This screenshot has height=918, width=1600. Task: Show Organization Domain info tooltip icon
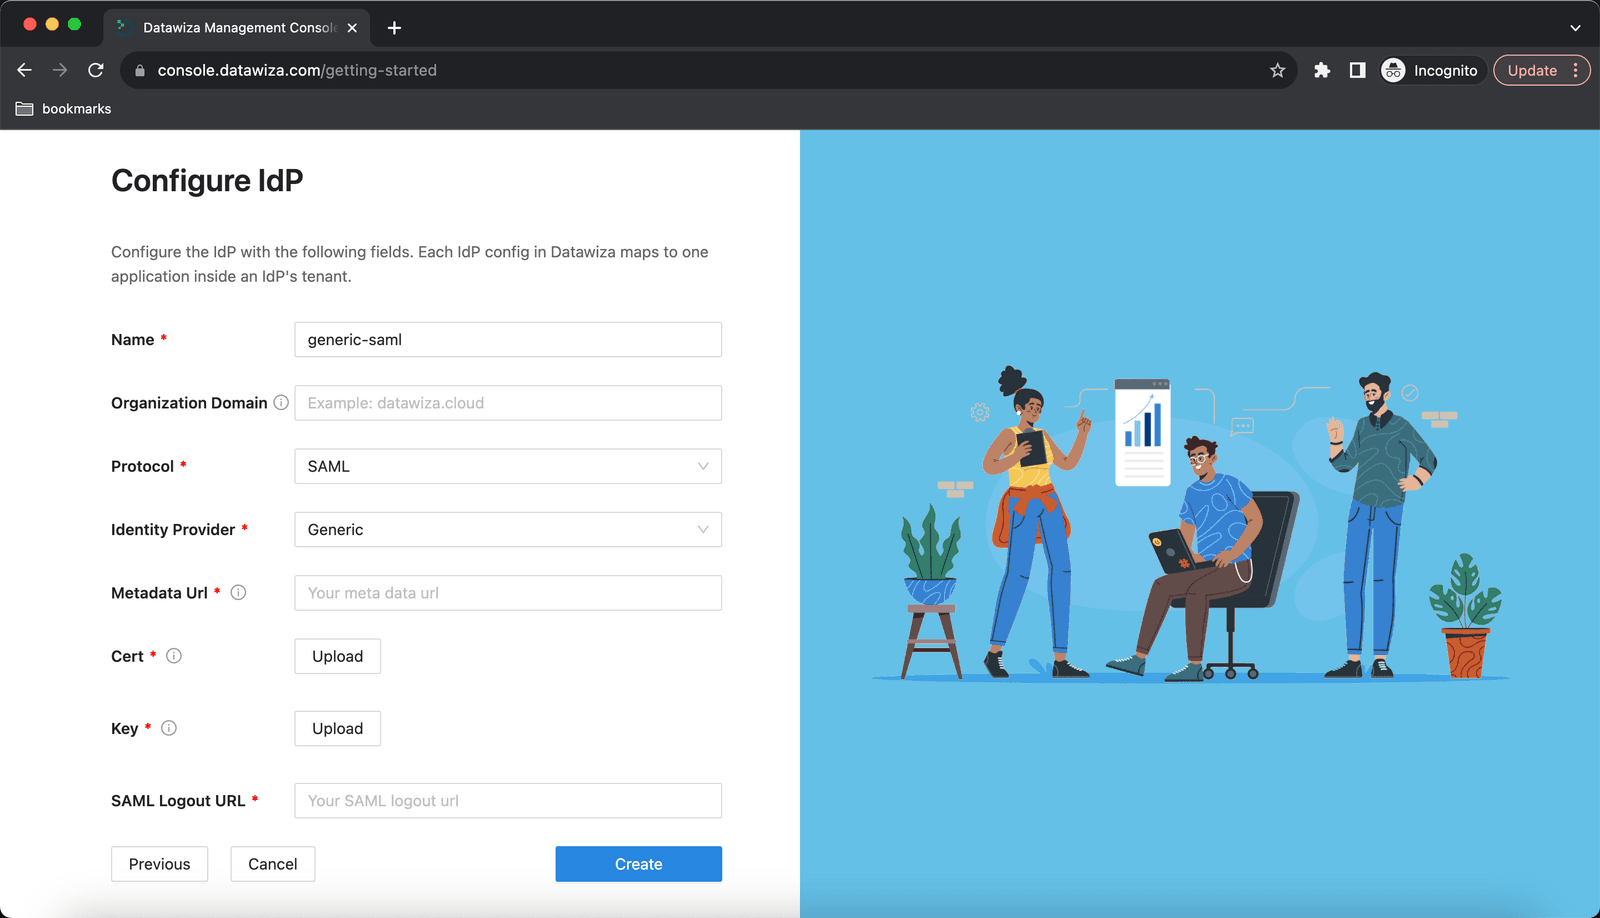[x=281, y=402]
